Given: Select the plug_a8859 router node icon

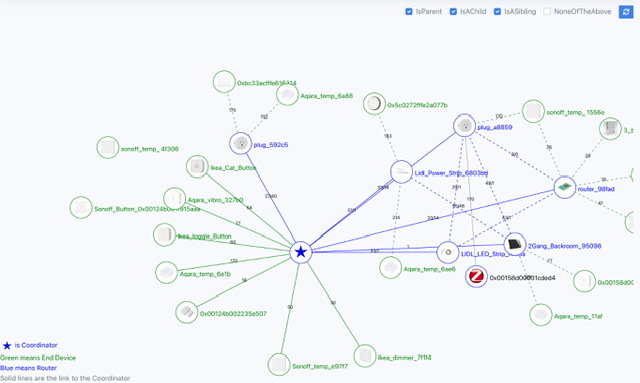Looking at the screenshot, I should point(464,125).
